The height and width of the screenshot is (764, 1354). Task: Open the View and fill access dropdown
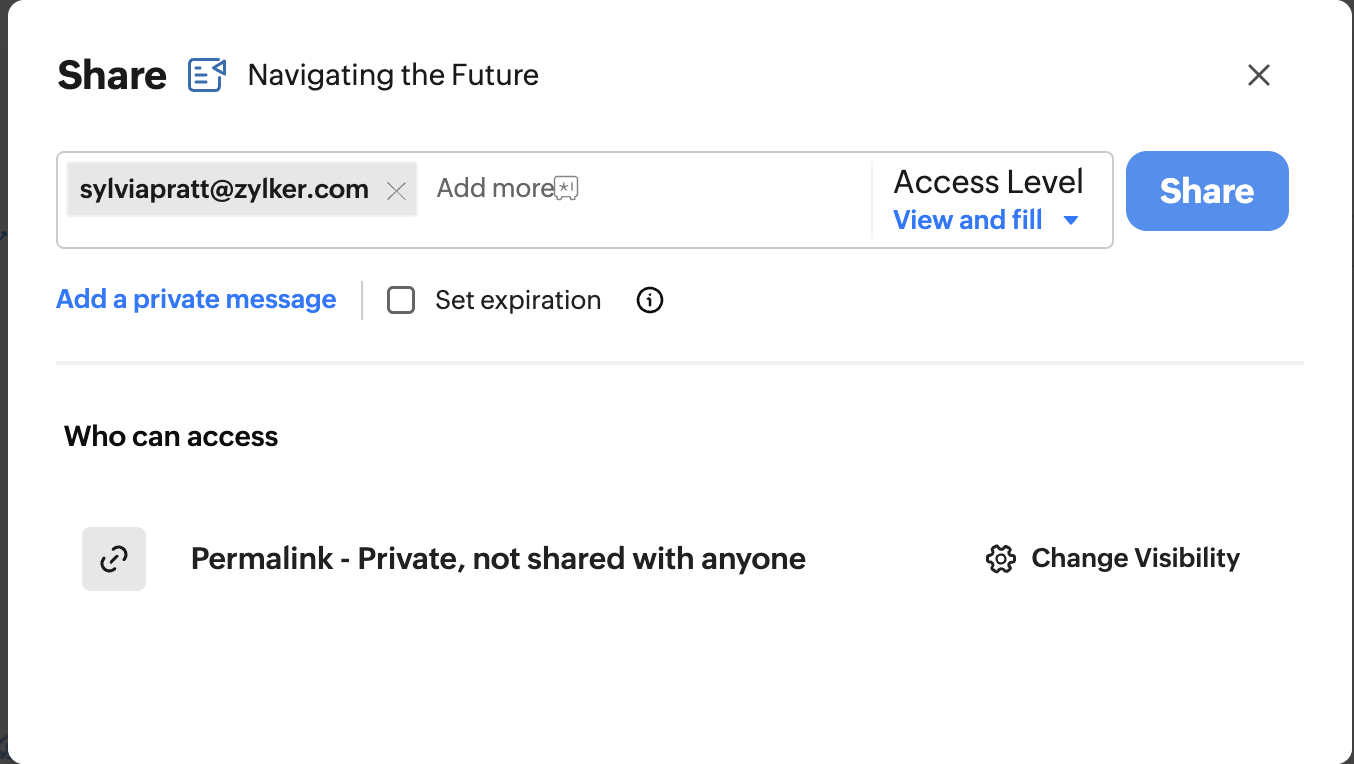point(968,220)
